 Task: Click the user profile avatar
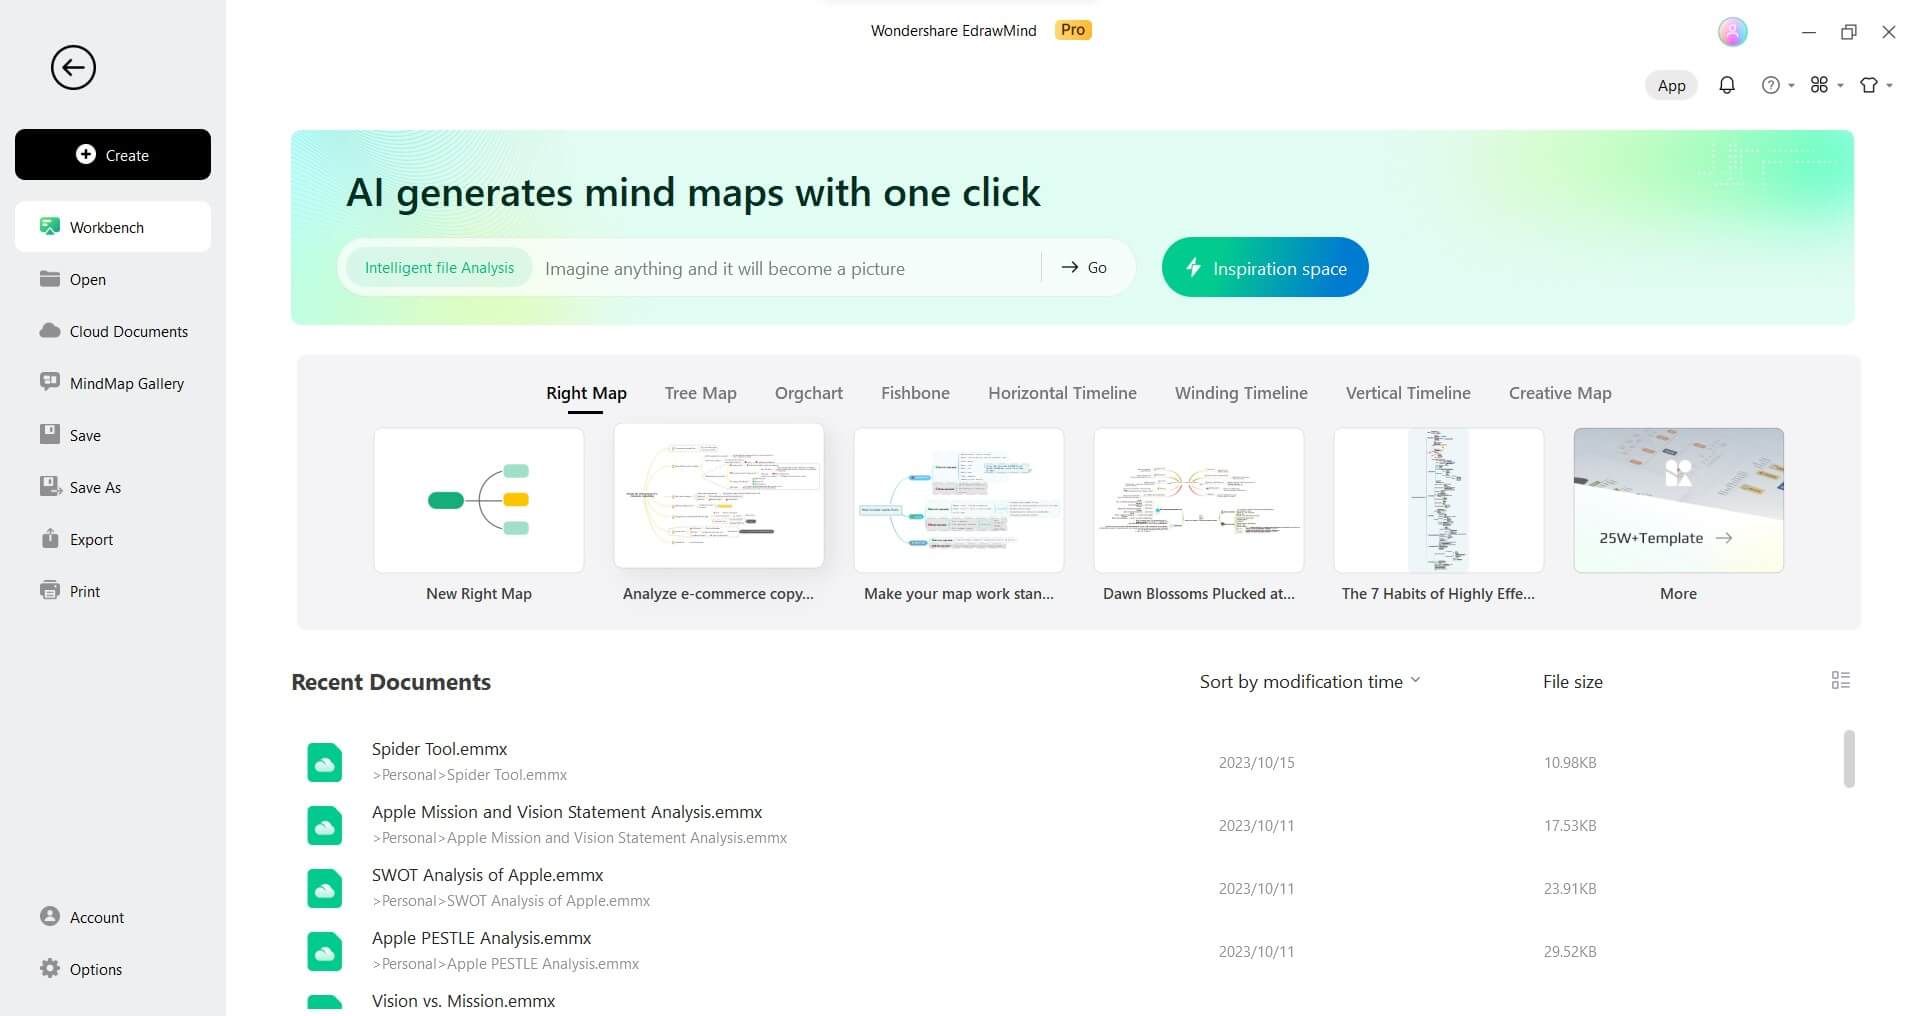click(x=1732, y=32)
